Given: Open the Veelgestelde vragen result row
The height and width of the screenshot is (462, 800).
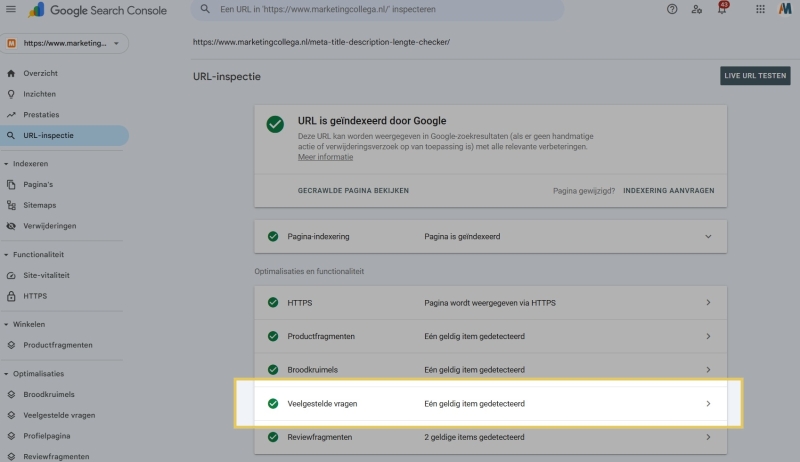Looking at the screenshot, I should [490, 403].
